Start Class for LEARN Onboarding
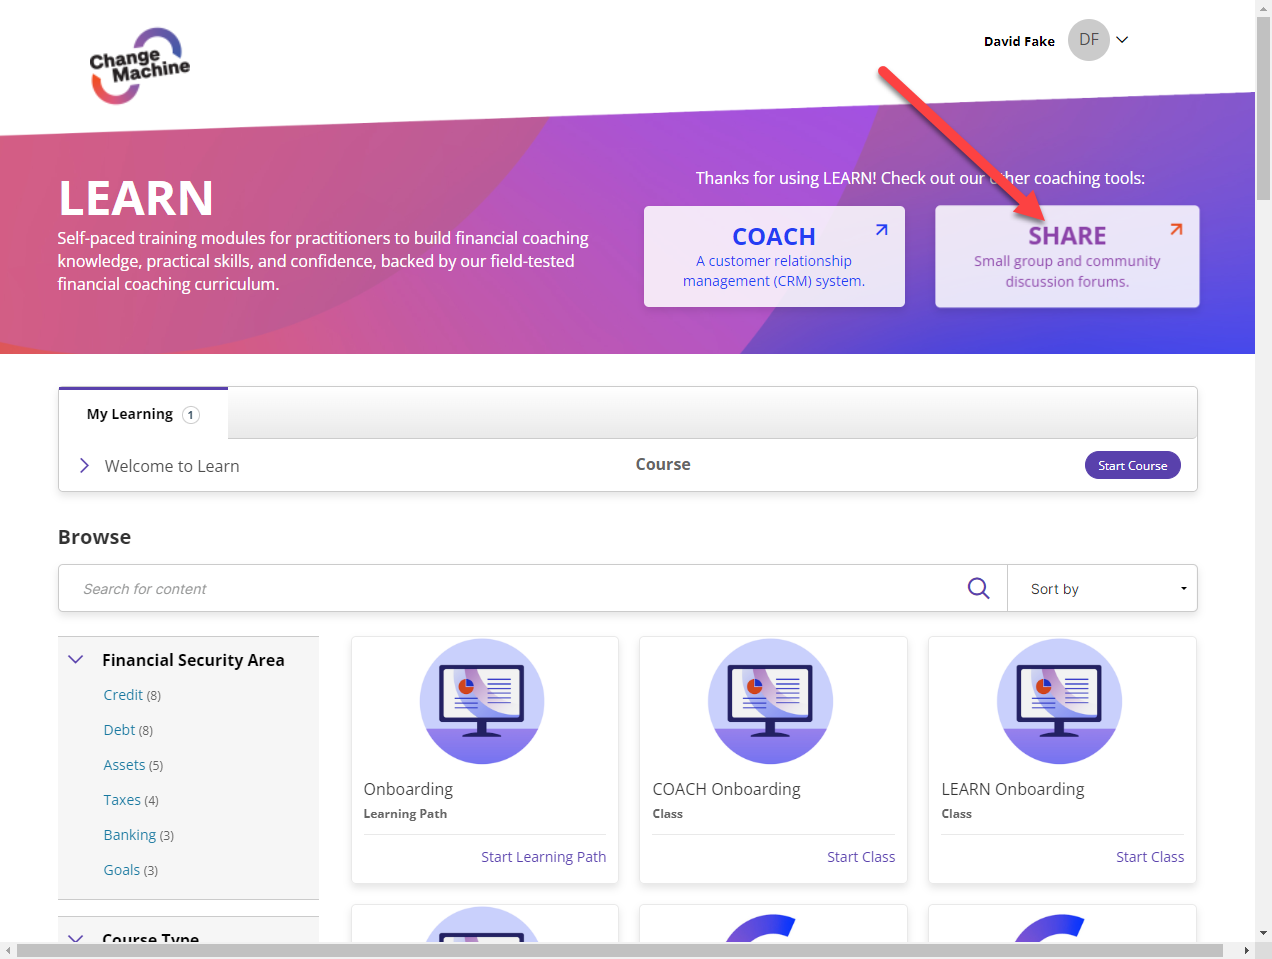1272x959 pixels. pos(1150,857)
